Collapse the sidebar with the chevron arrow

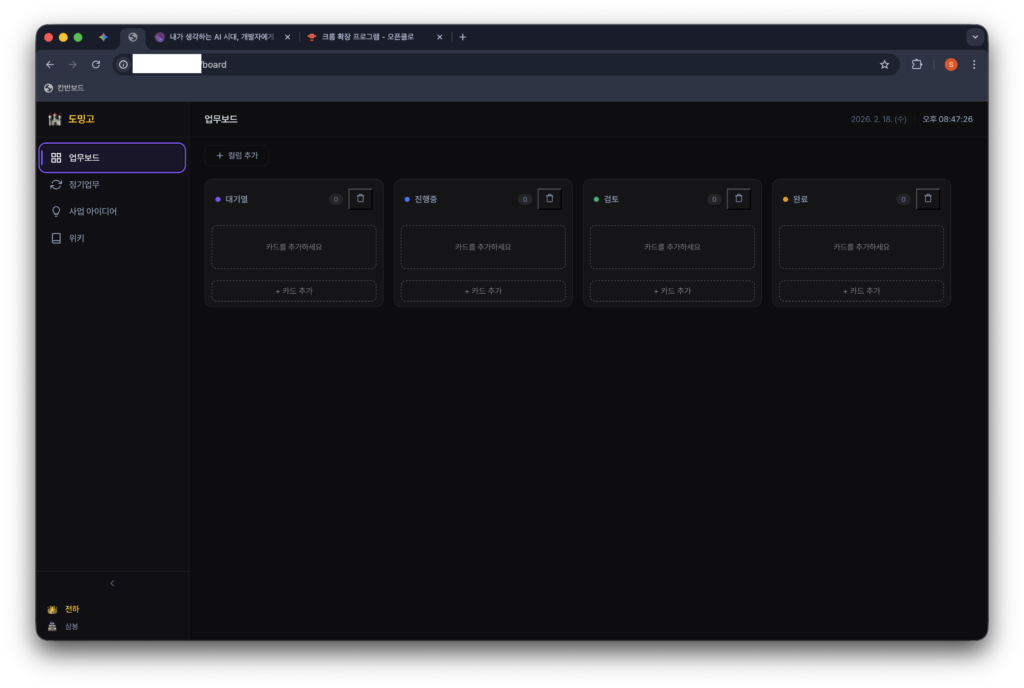coord(112,583)
